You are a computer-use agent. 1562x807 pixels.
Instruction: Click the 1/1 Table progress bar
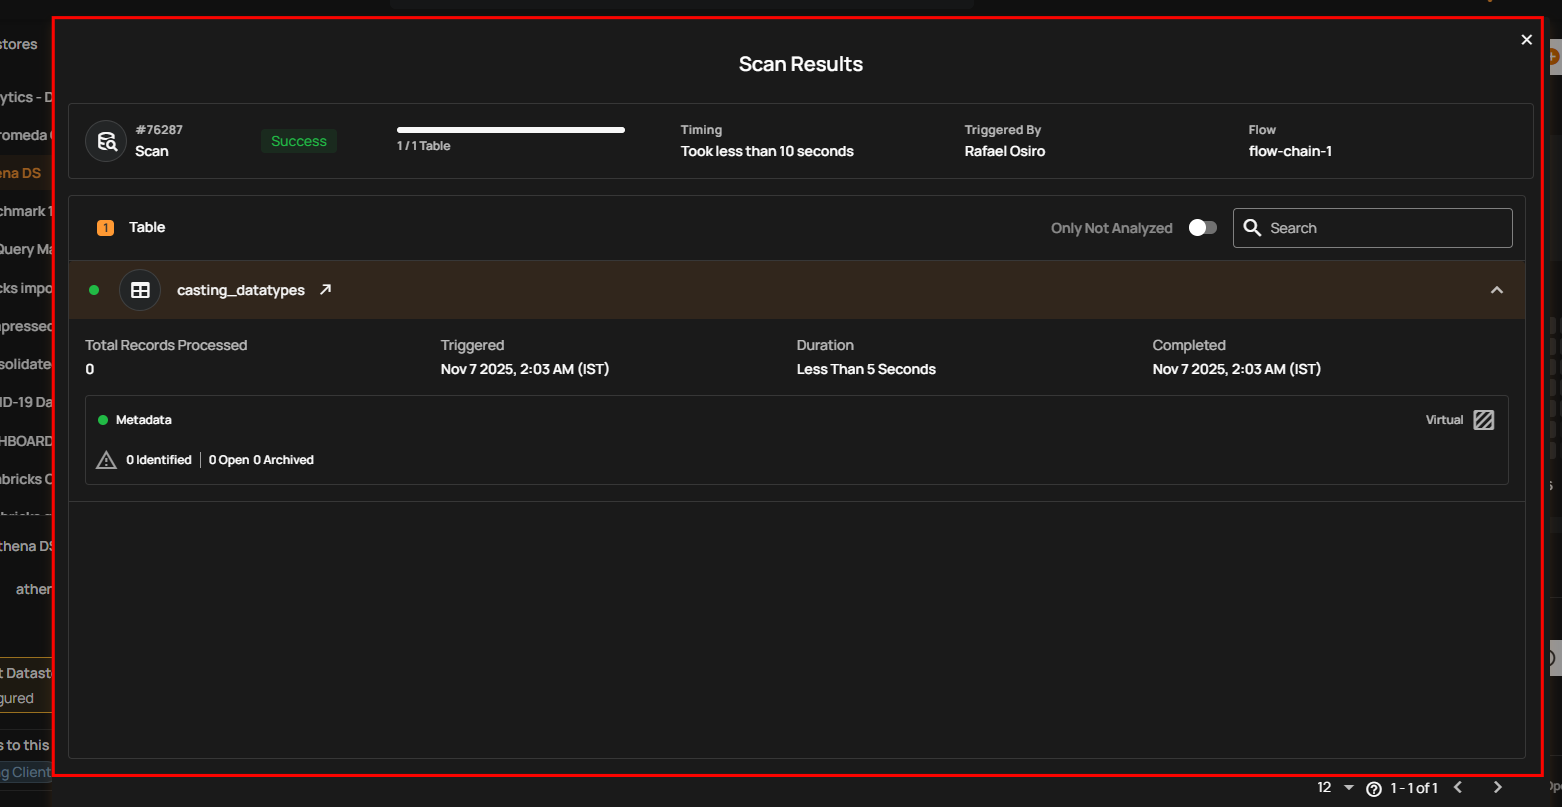coord(510,130)
